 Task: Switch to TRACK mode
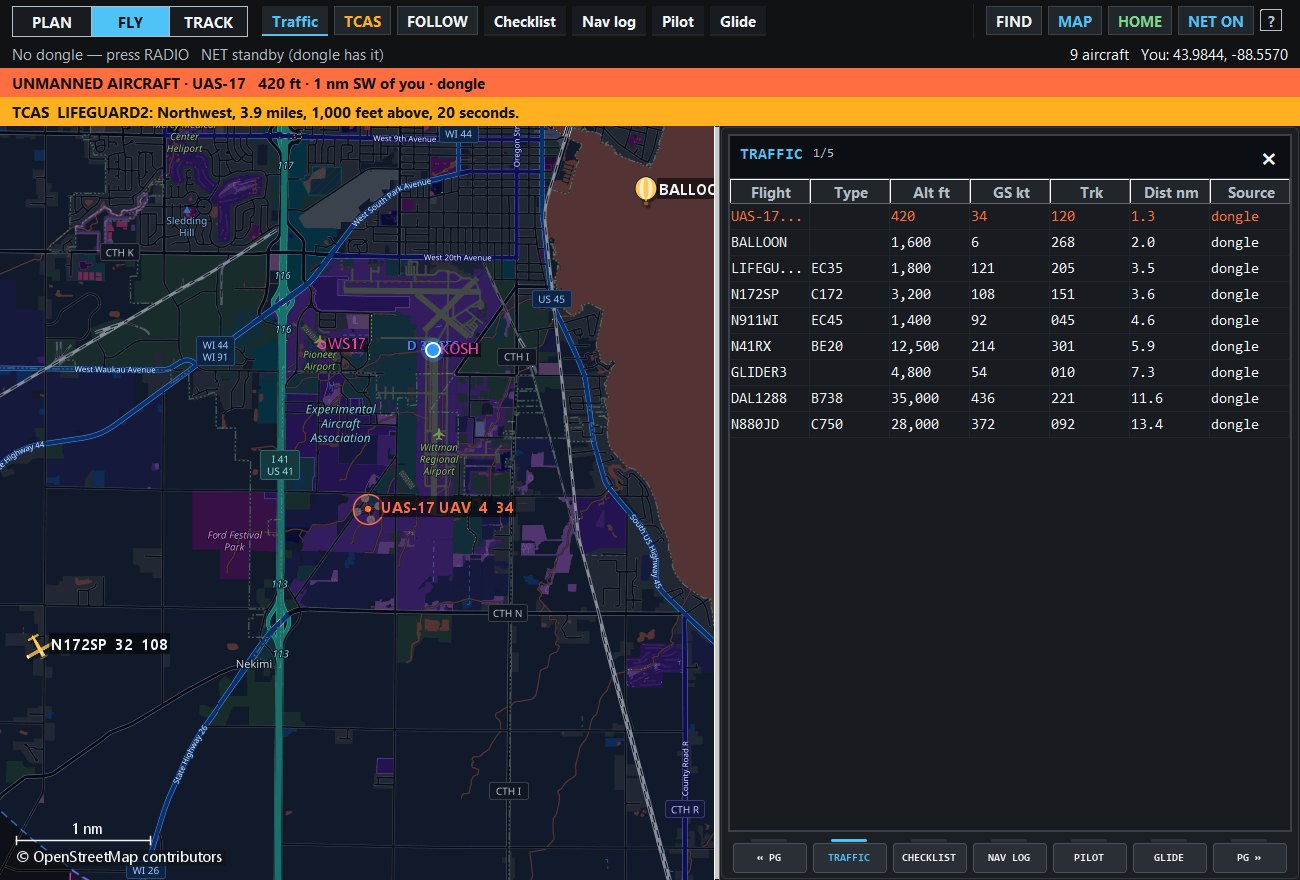[x=208, y=22]
